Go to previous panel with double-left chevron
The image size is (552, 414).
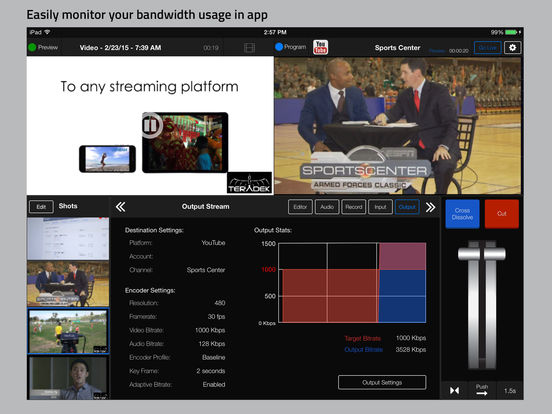(120, 207)
